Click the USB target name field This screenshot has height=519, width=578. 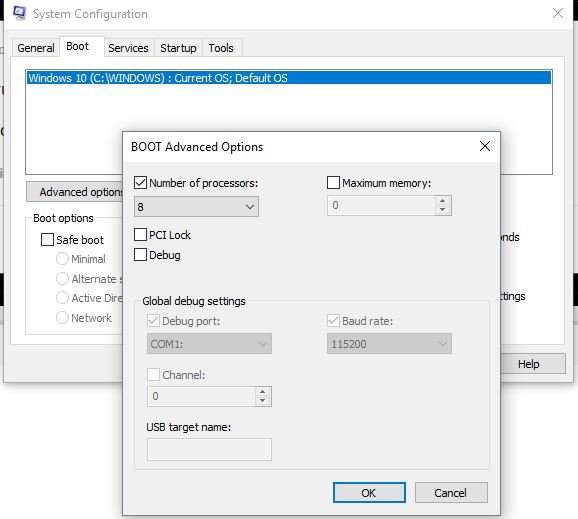[x=209, y=449]
